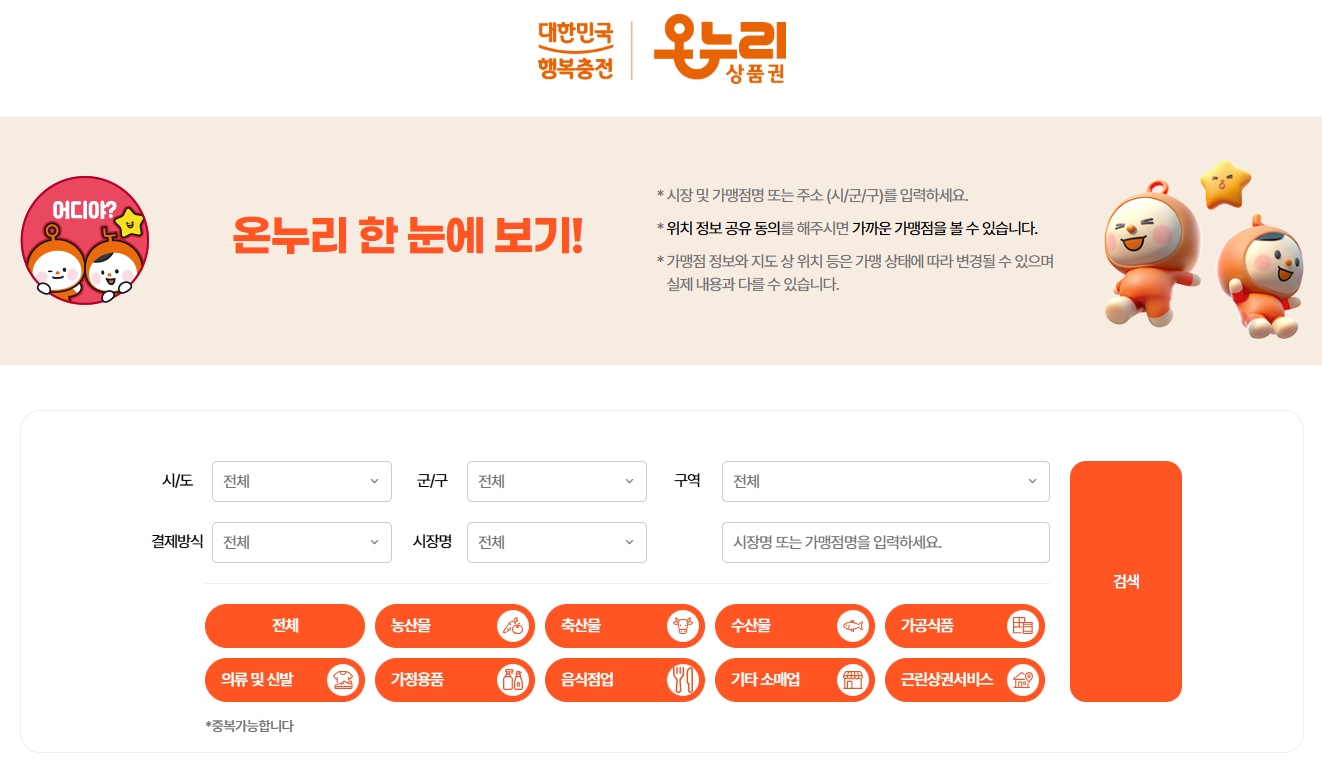Toggle the 농산물 category filter
Viewport: 1322px width, 762px height.
point(455,626)
